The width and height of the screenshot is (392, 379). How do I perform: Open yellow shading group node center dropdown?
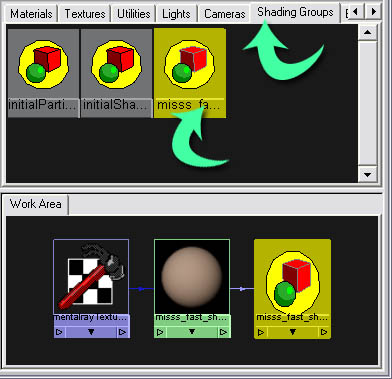pyautogui.click(x=292, y=332)
